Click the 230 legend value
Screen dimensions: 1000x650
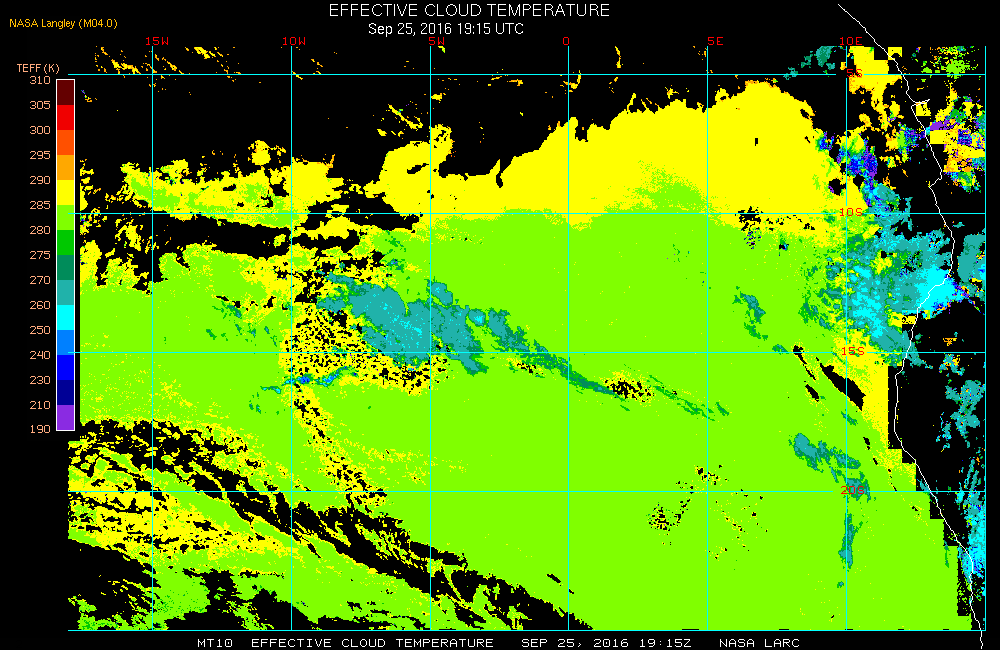point(40,380)
